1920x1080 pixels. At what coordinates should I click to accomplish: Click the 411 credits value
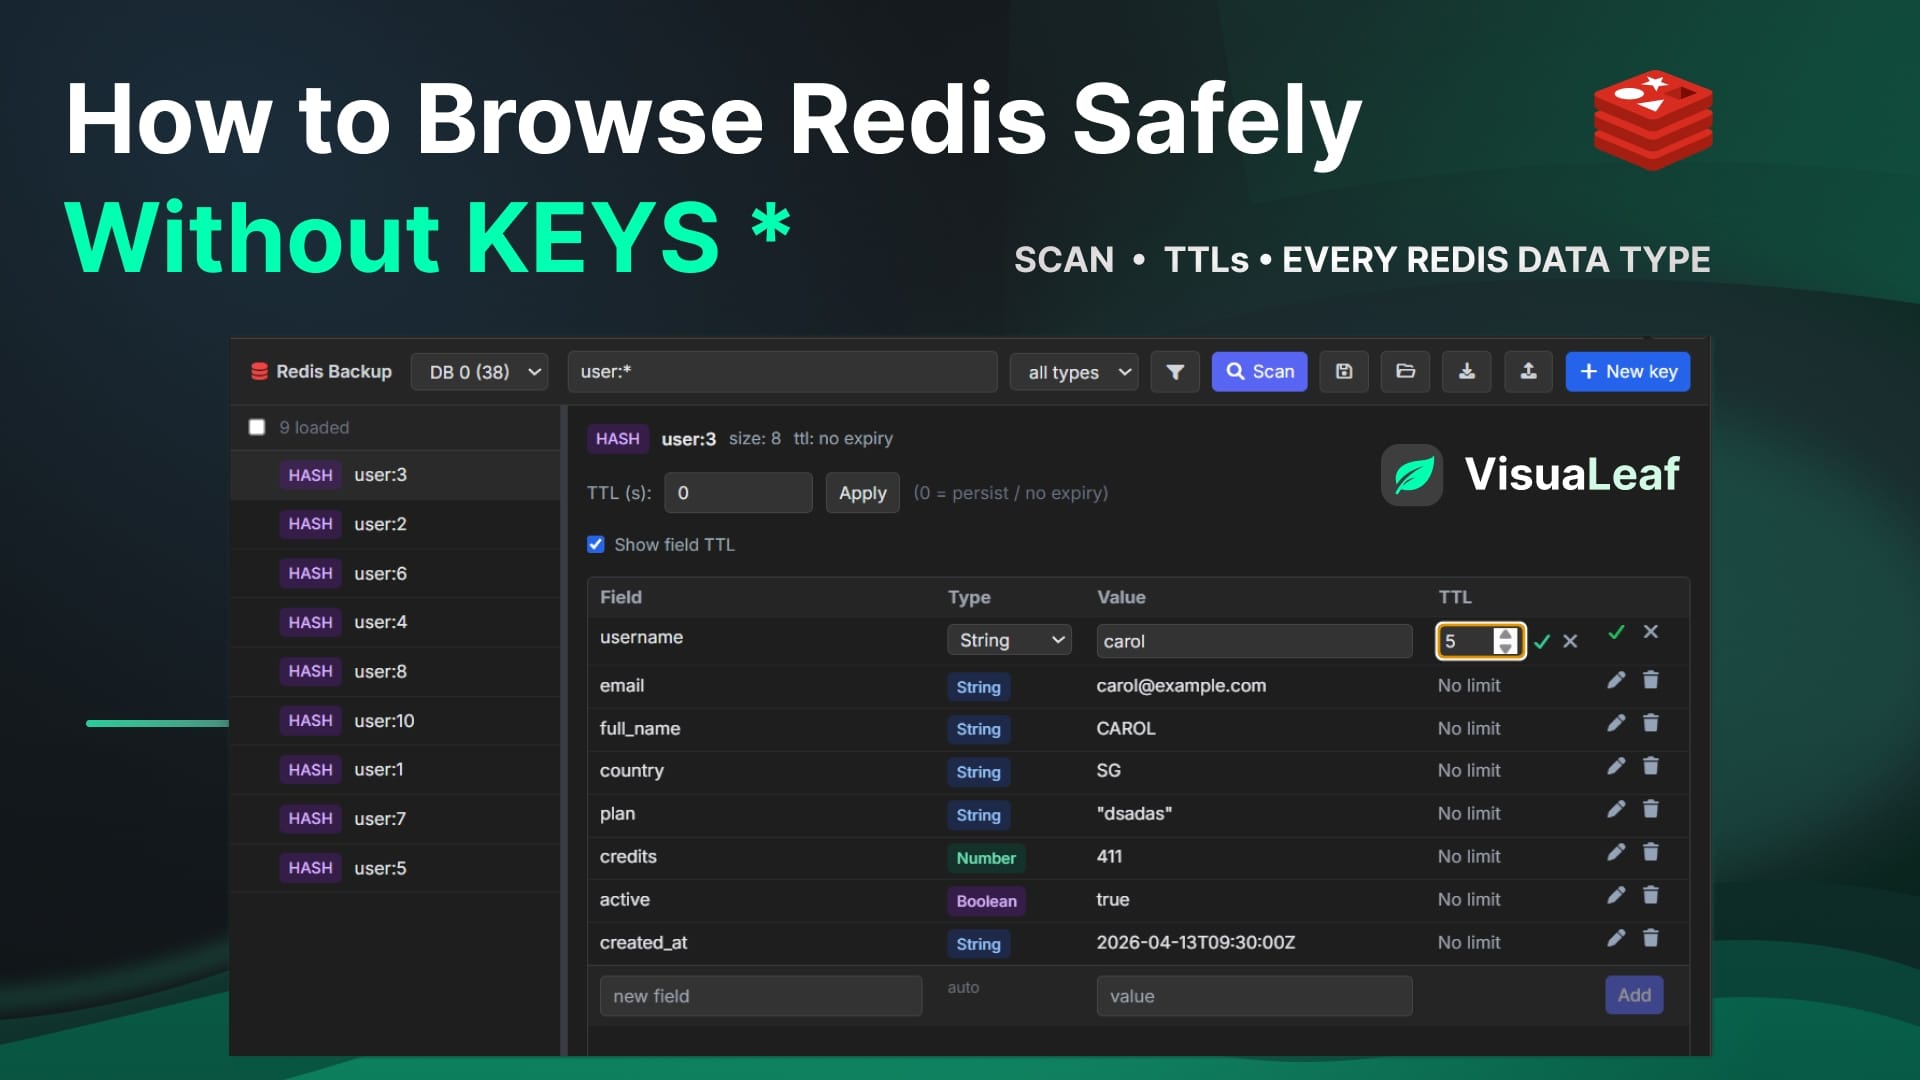coord(1109,857)
